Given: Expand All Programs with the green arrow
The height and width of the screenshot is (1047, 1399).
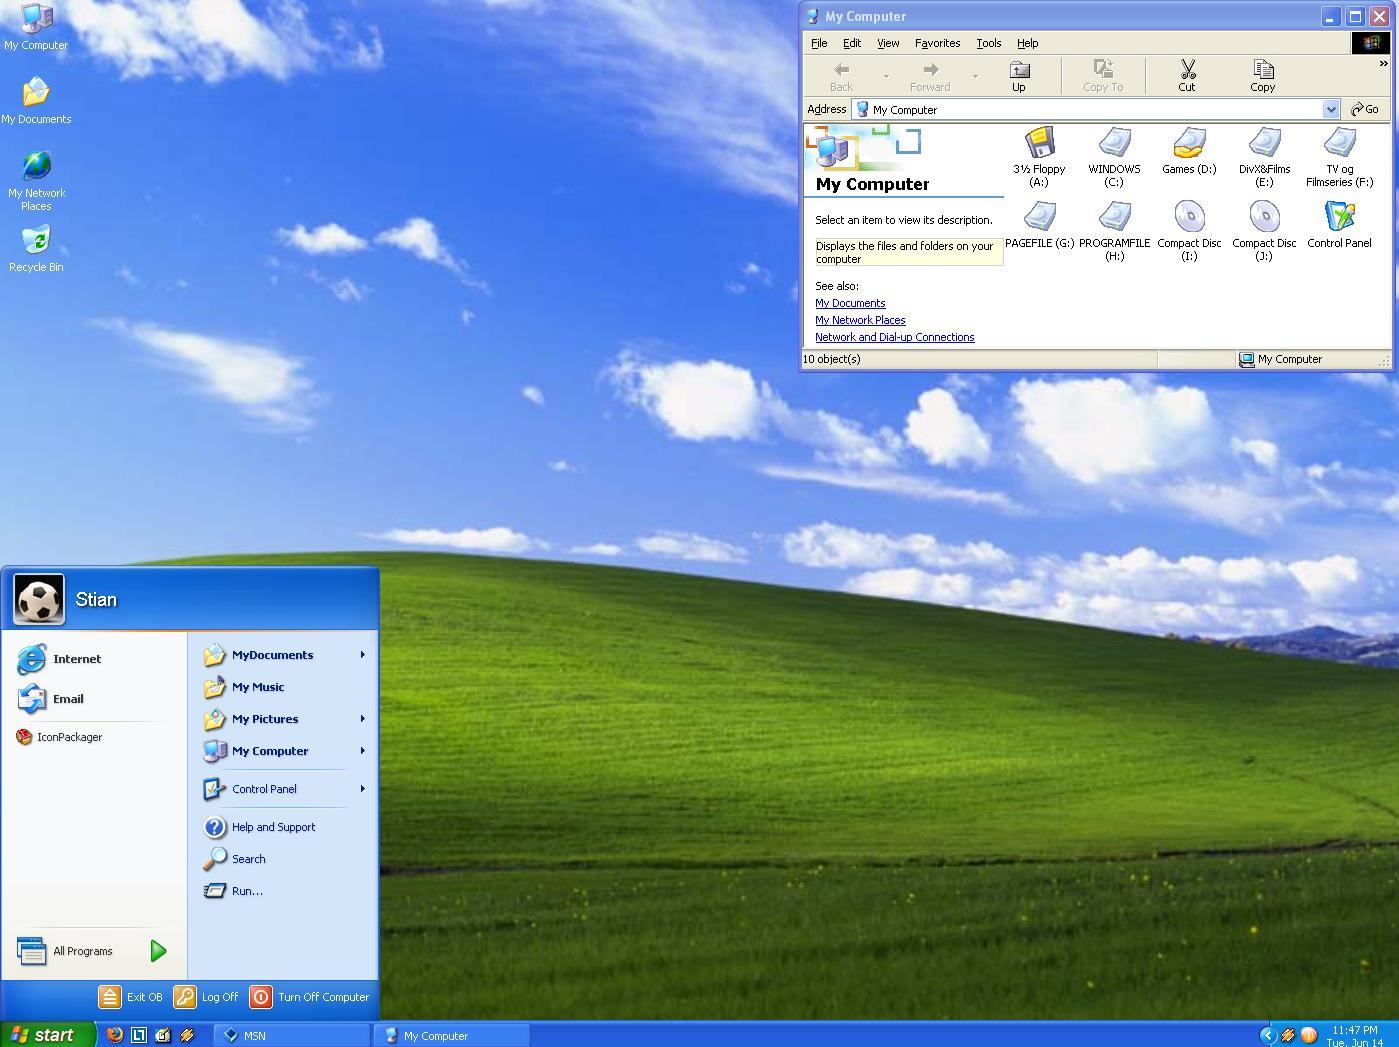Looking at the screenshot, I should 158,951.
